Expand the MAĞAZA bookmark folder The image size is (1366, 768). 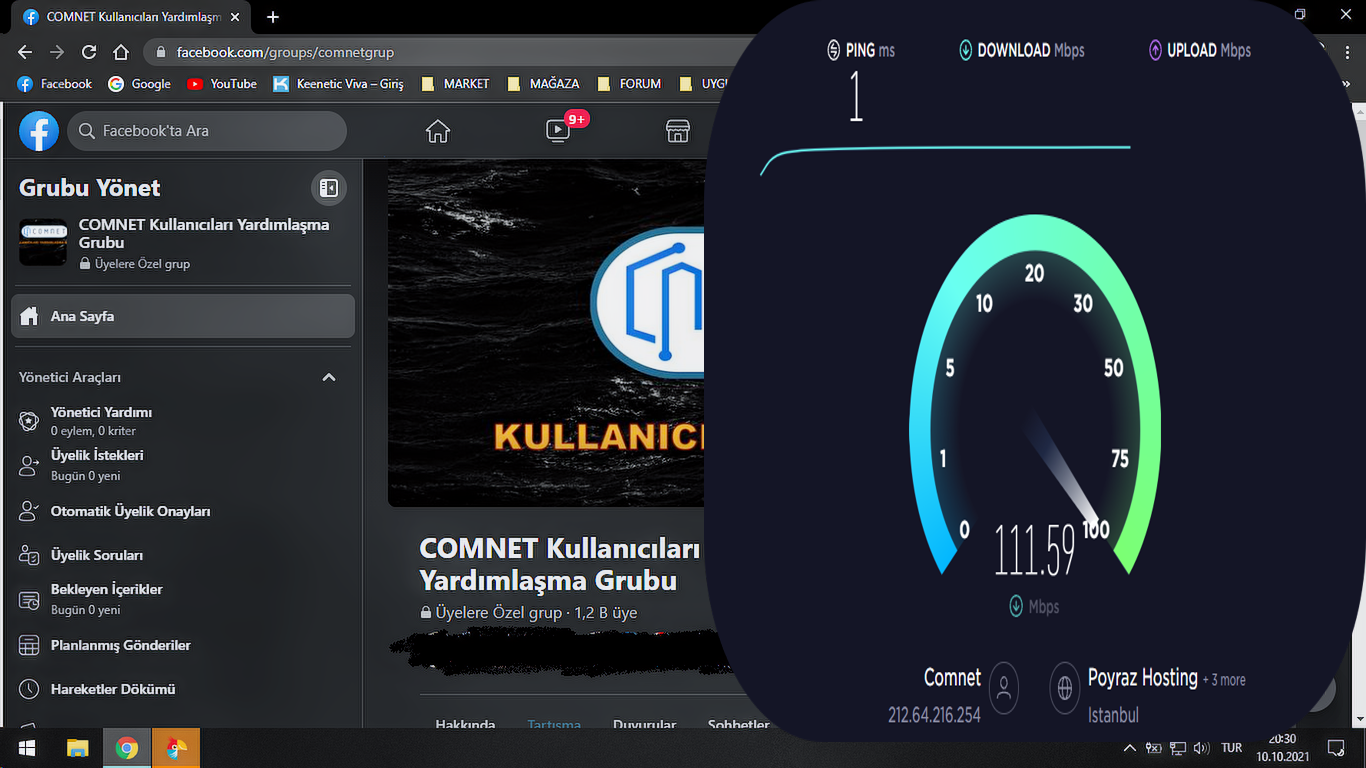[x=543, y=84]
